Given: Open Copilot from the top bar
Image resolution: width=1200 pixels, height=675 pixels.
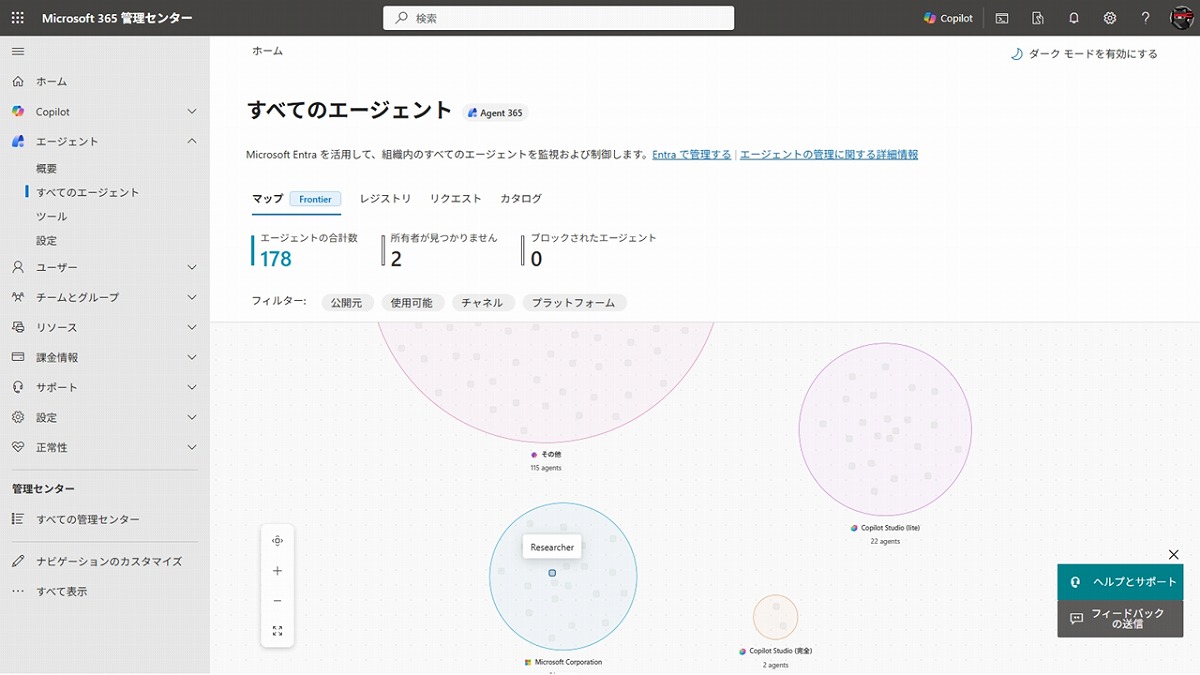Looking at the screenshot, I should point(947,17).
